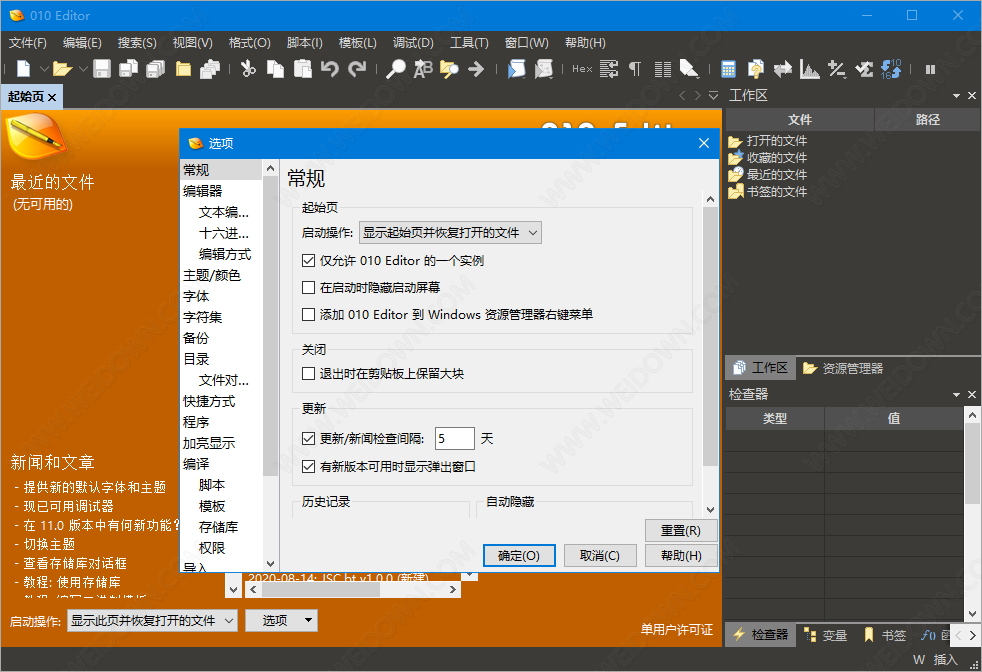Image resolution: width=982 pixels, height=672 pixels.
Task: Click the Save floppy disk icon
Action: coord(102,68)
